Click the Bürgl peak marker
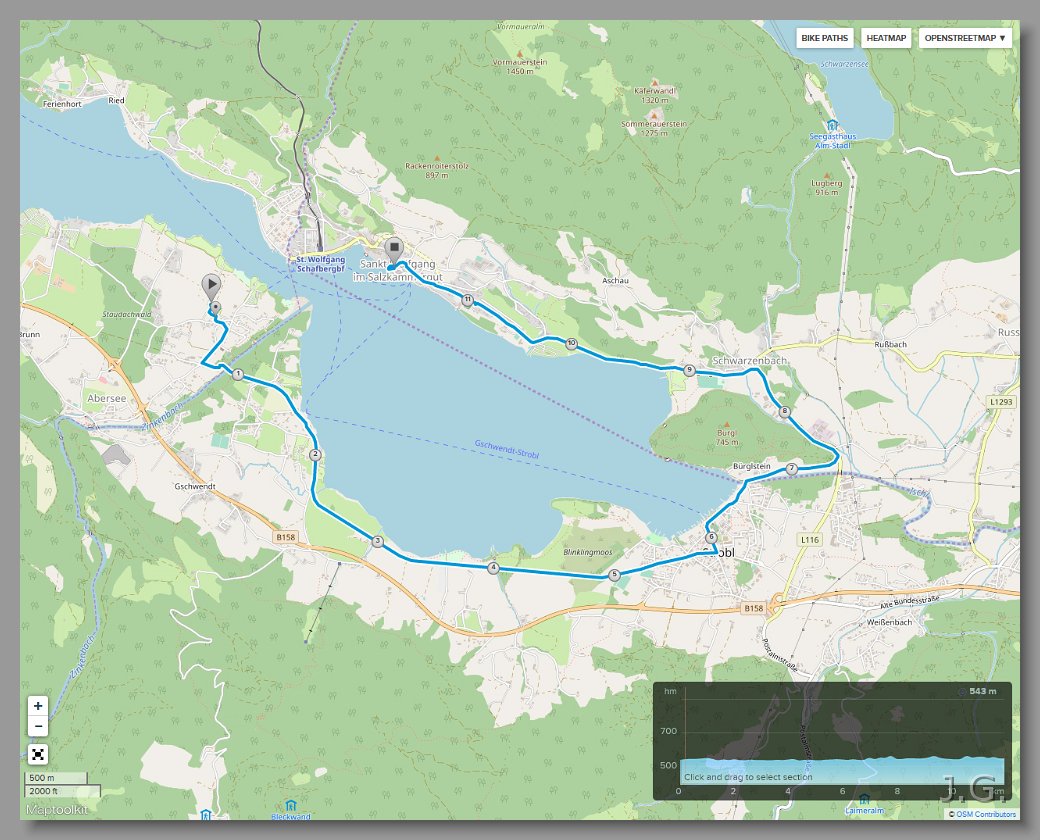 click(726, 425)
